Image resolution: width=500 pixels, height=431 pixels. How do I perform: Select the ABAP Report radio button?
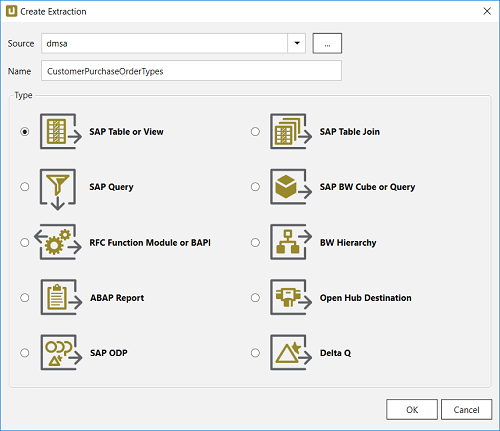[x=25, y=298]
